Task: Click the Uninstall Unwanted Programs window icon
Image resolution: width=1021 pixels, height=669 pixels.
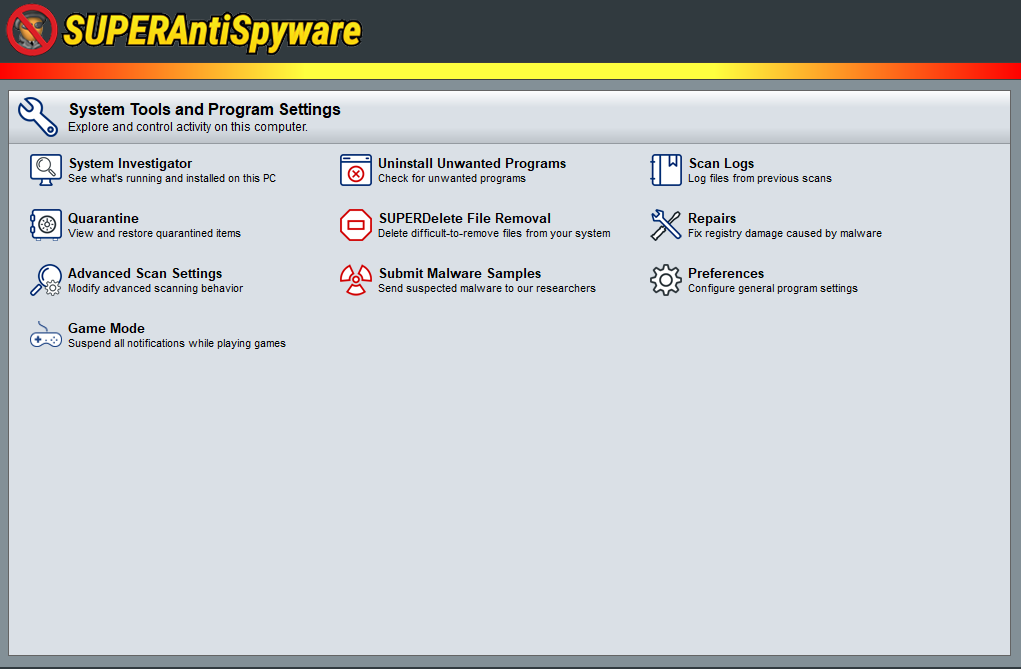Action: tap(356, 170)
